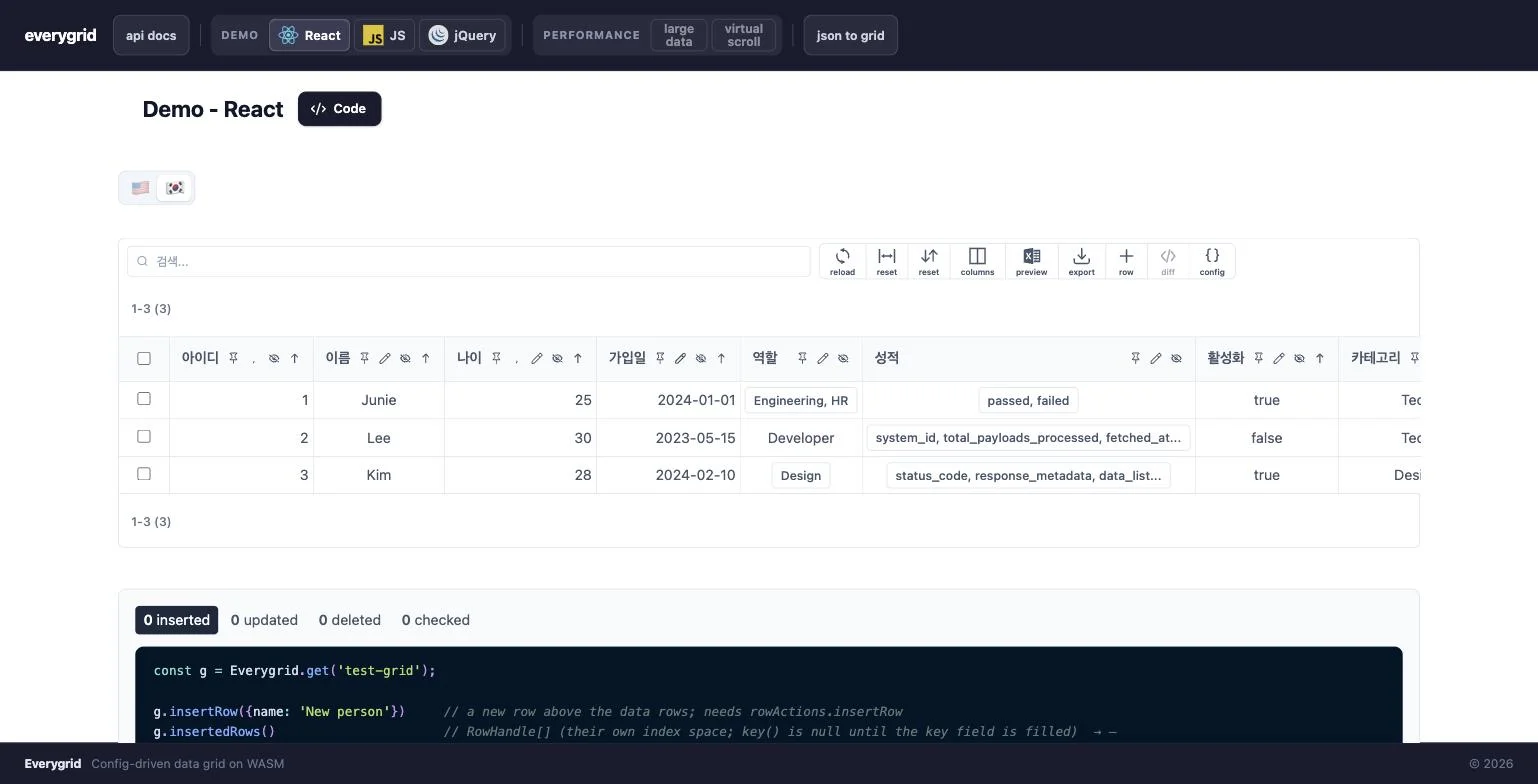This screenshot has height=784, width=1538.
Task: Switch language to the US flag
Action: point(140,188)
